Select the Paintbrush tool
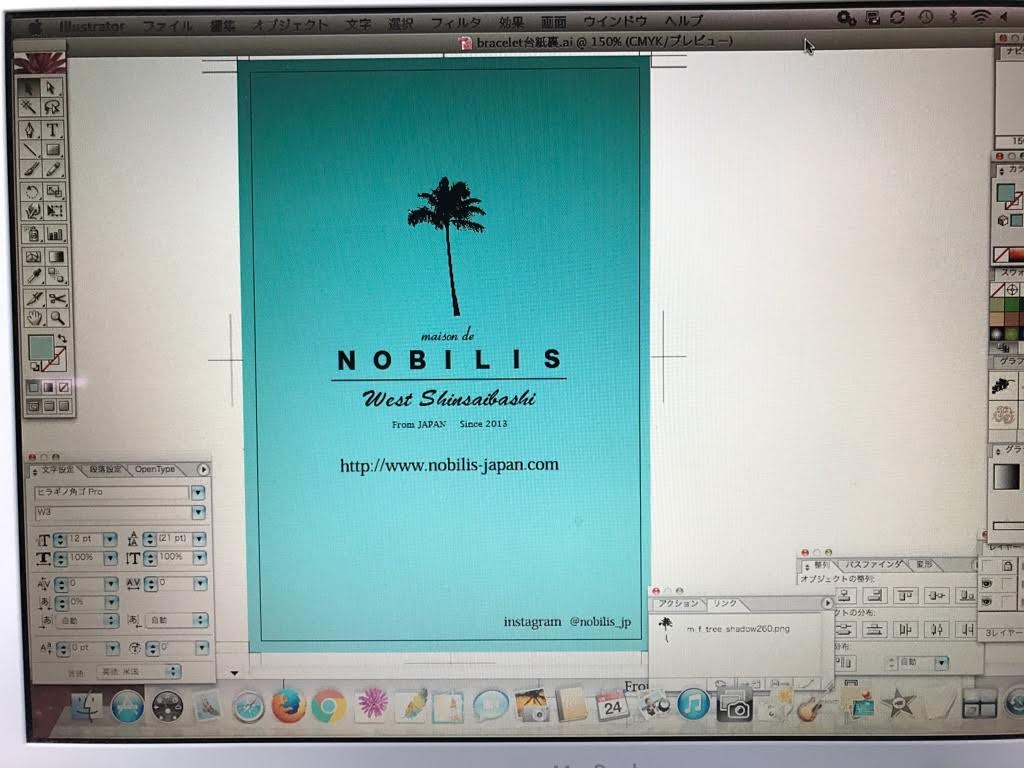This screenshot has width=1024, height=768. [x=30, y=170]
